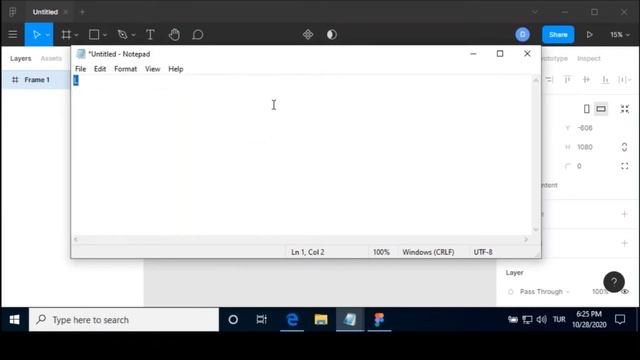Image resolution: width=640 pixels, height=360 pixels.
Task: Click the height field 1080
Action: click(x=585, y=147)
